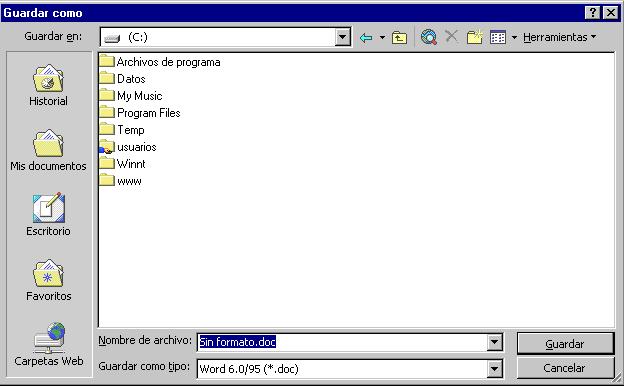624x386 pixels.
Task: Click the Cancelar button
Action: (565, 368)
